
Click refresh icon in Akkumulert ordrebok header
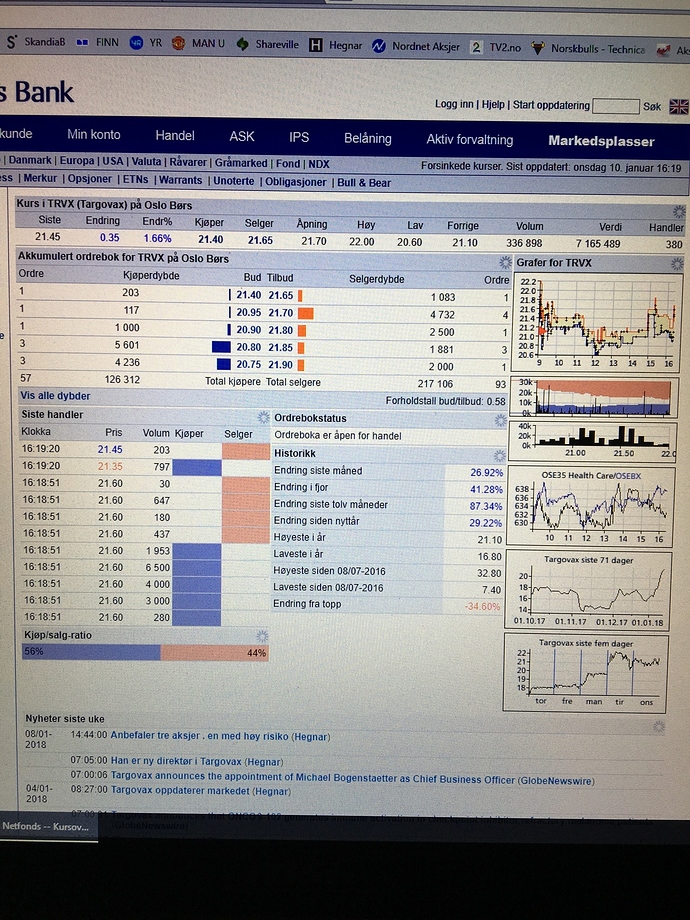click(x=505, y=262)
